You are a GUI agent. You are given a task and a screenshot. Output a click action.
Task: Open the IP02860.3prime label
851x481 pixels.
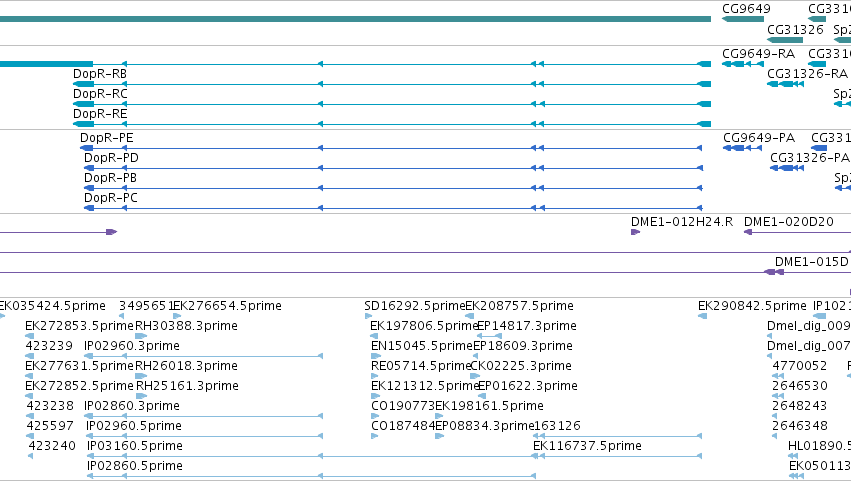[x=132, y=407]
